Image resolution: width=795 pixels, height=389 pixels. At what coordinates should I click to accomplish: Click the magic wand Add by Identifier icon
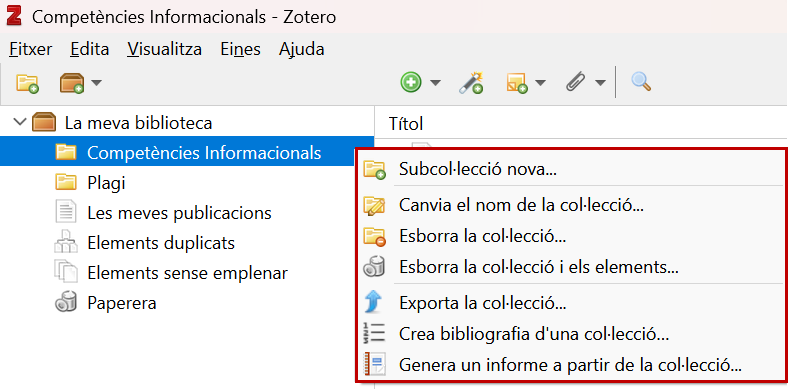pos(471,82)
